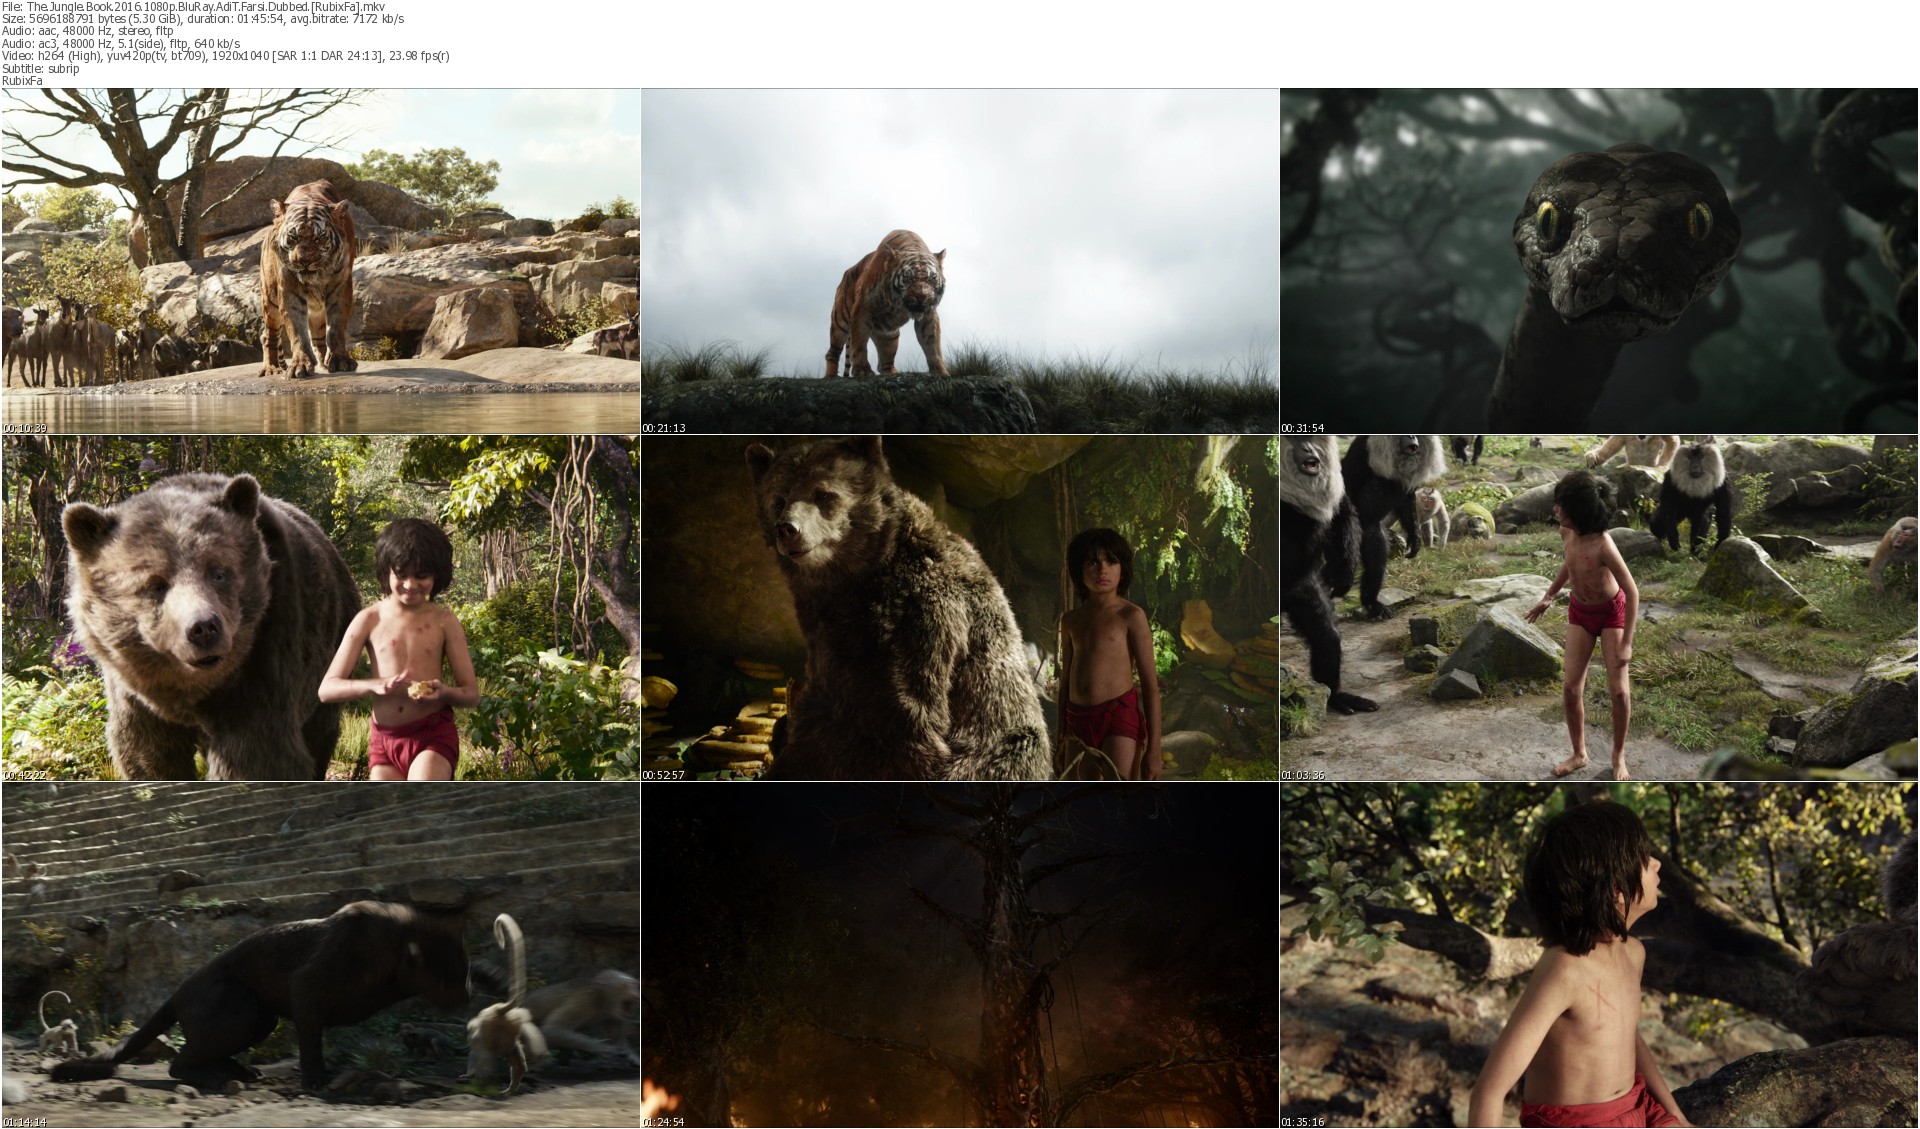Click the 00:10:39 timestamp

(x=25, y=428)
